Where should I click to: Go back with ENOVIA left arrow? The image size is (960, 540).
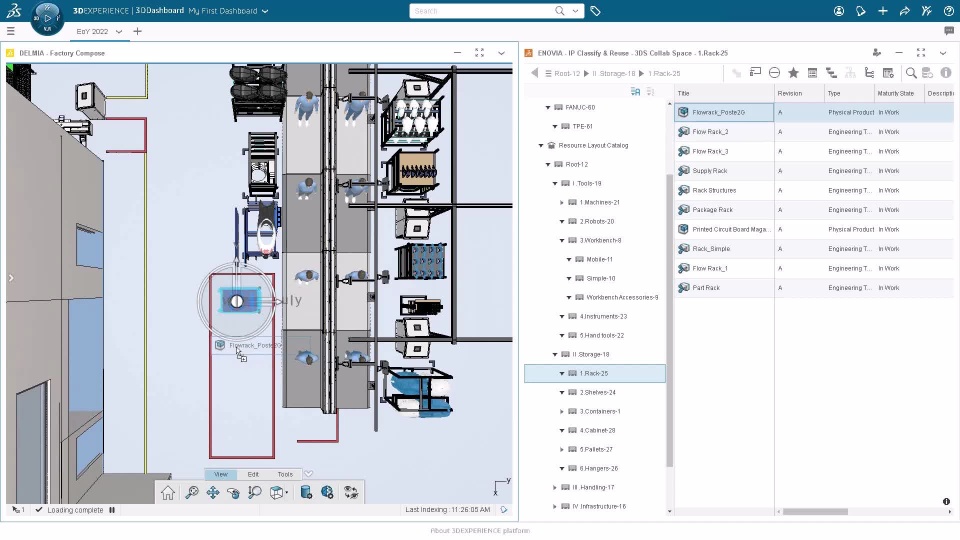[x=534, y=73]
